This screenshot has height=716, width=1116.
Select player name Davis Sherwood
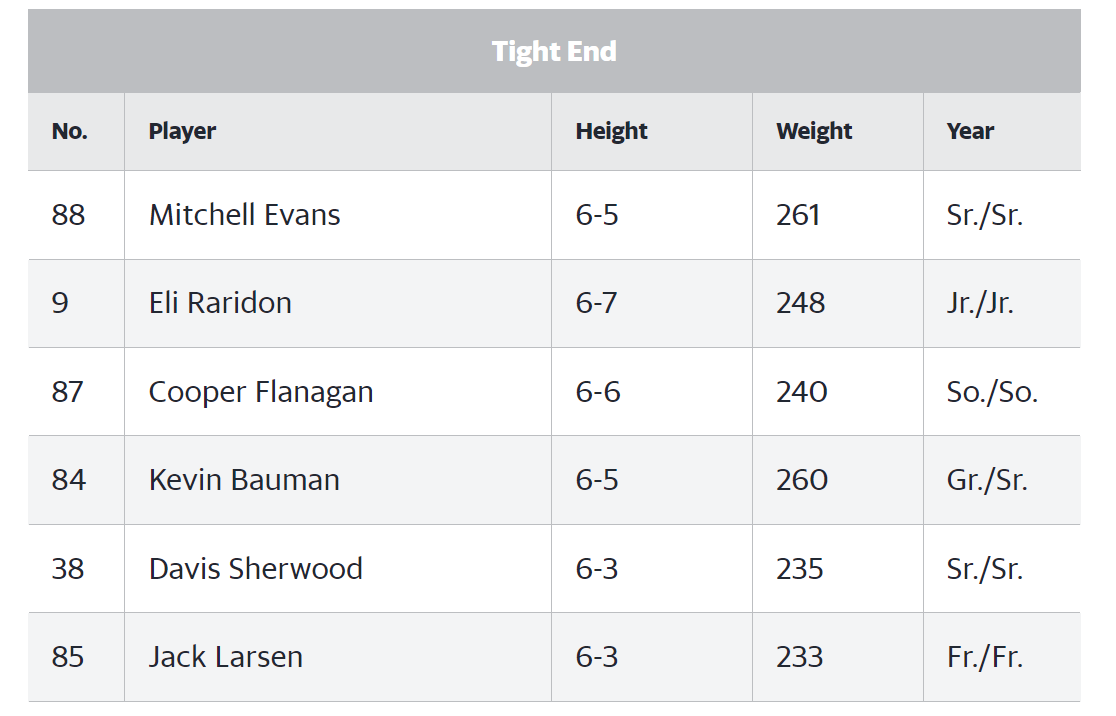[256, 569]
